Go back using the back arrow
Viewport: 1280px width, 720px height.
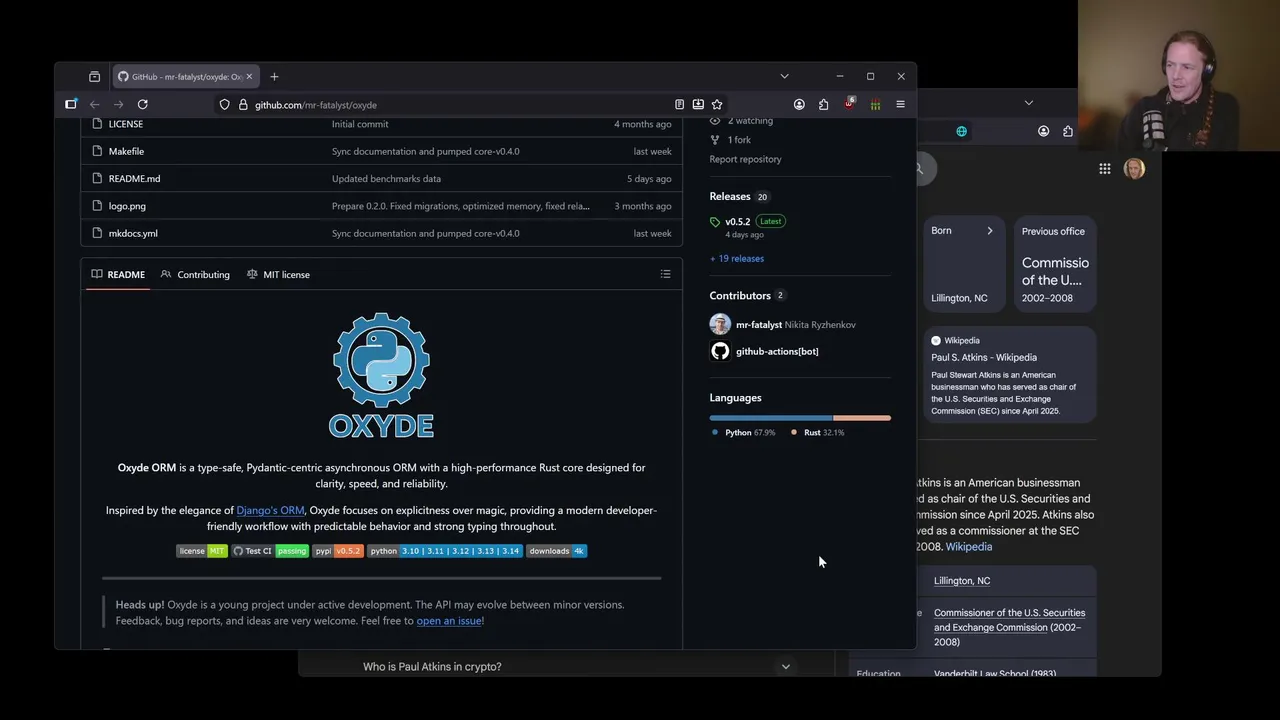pyautogui.click(x=95, y=104)
